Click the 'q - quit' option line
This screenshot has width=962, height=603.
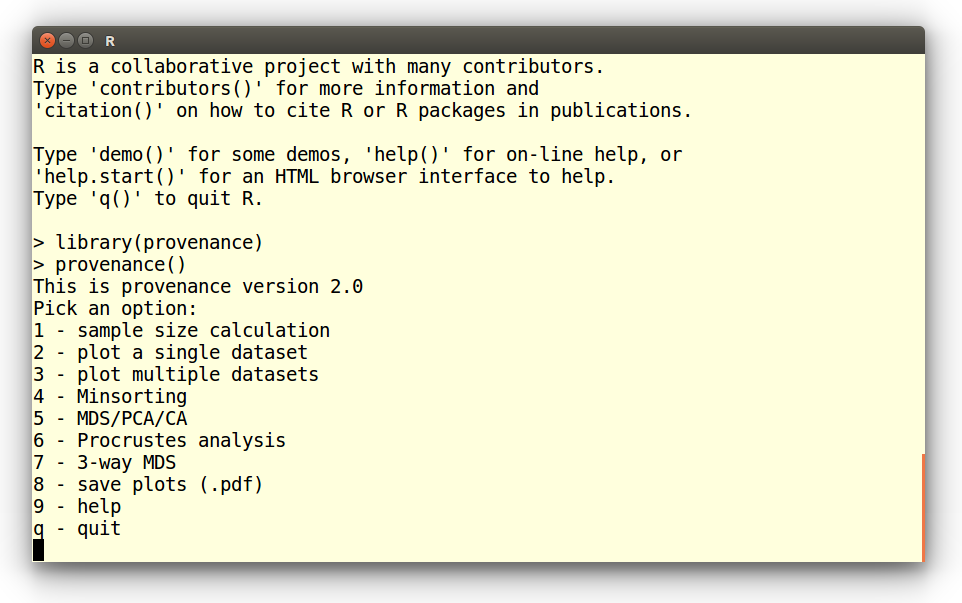[x=77, y=528]
